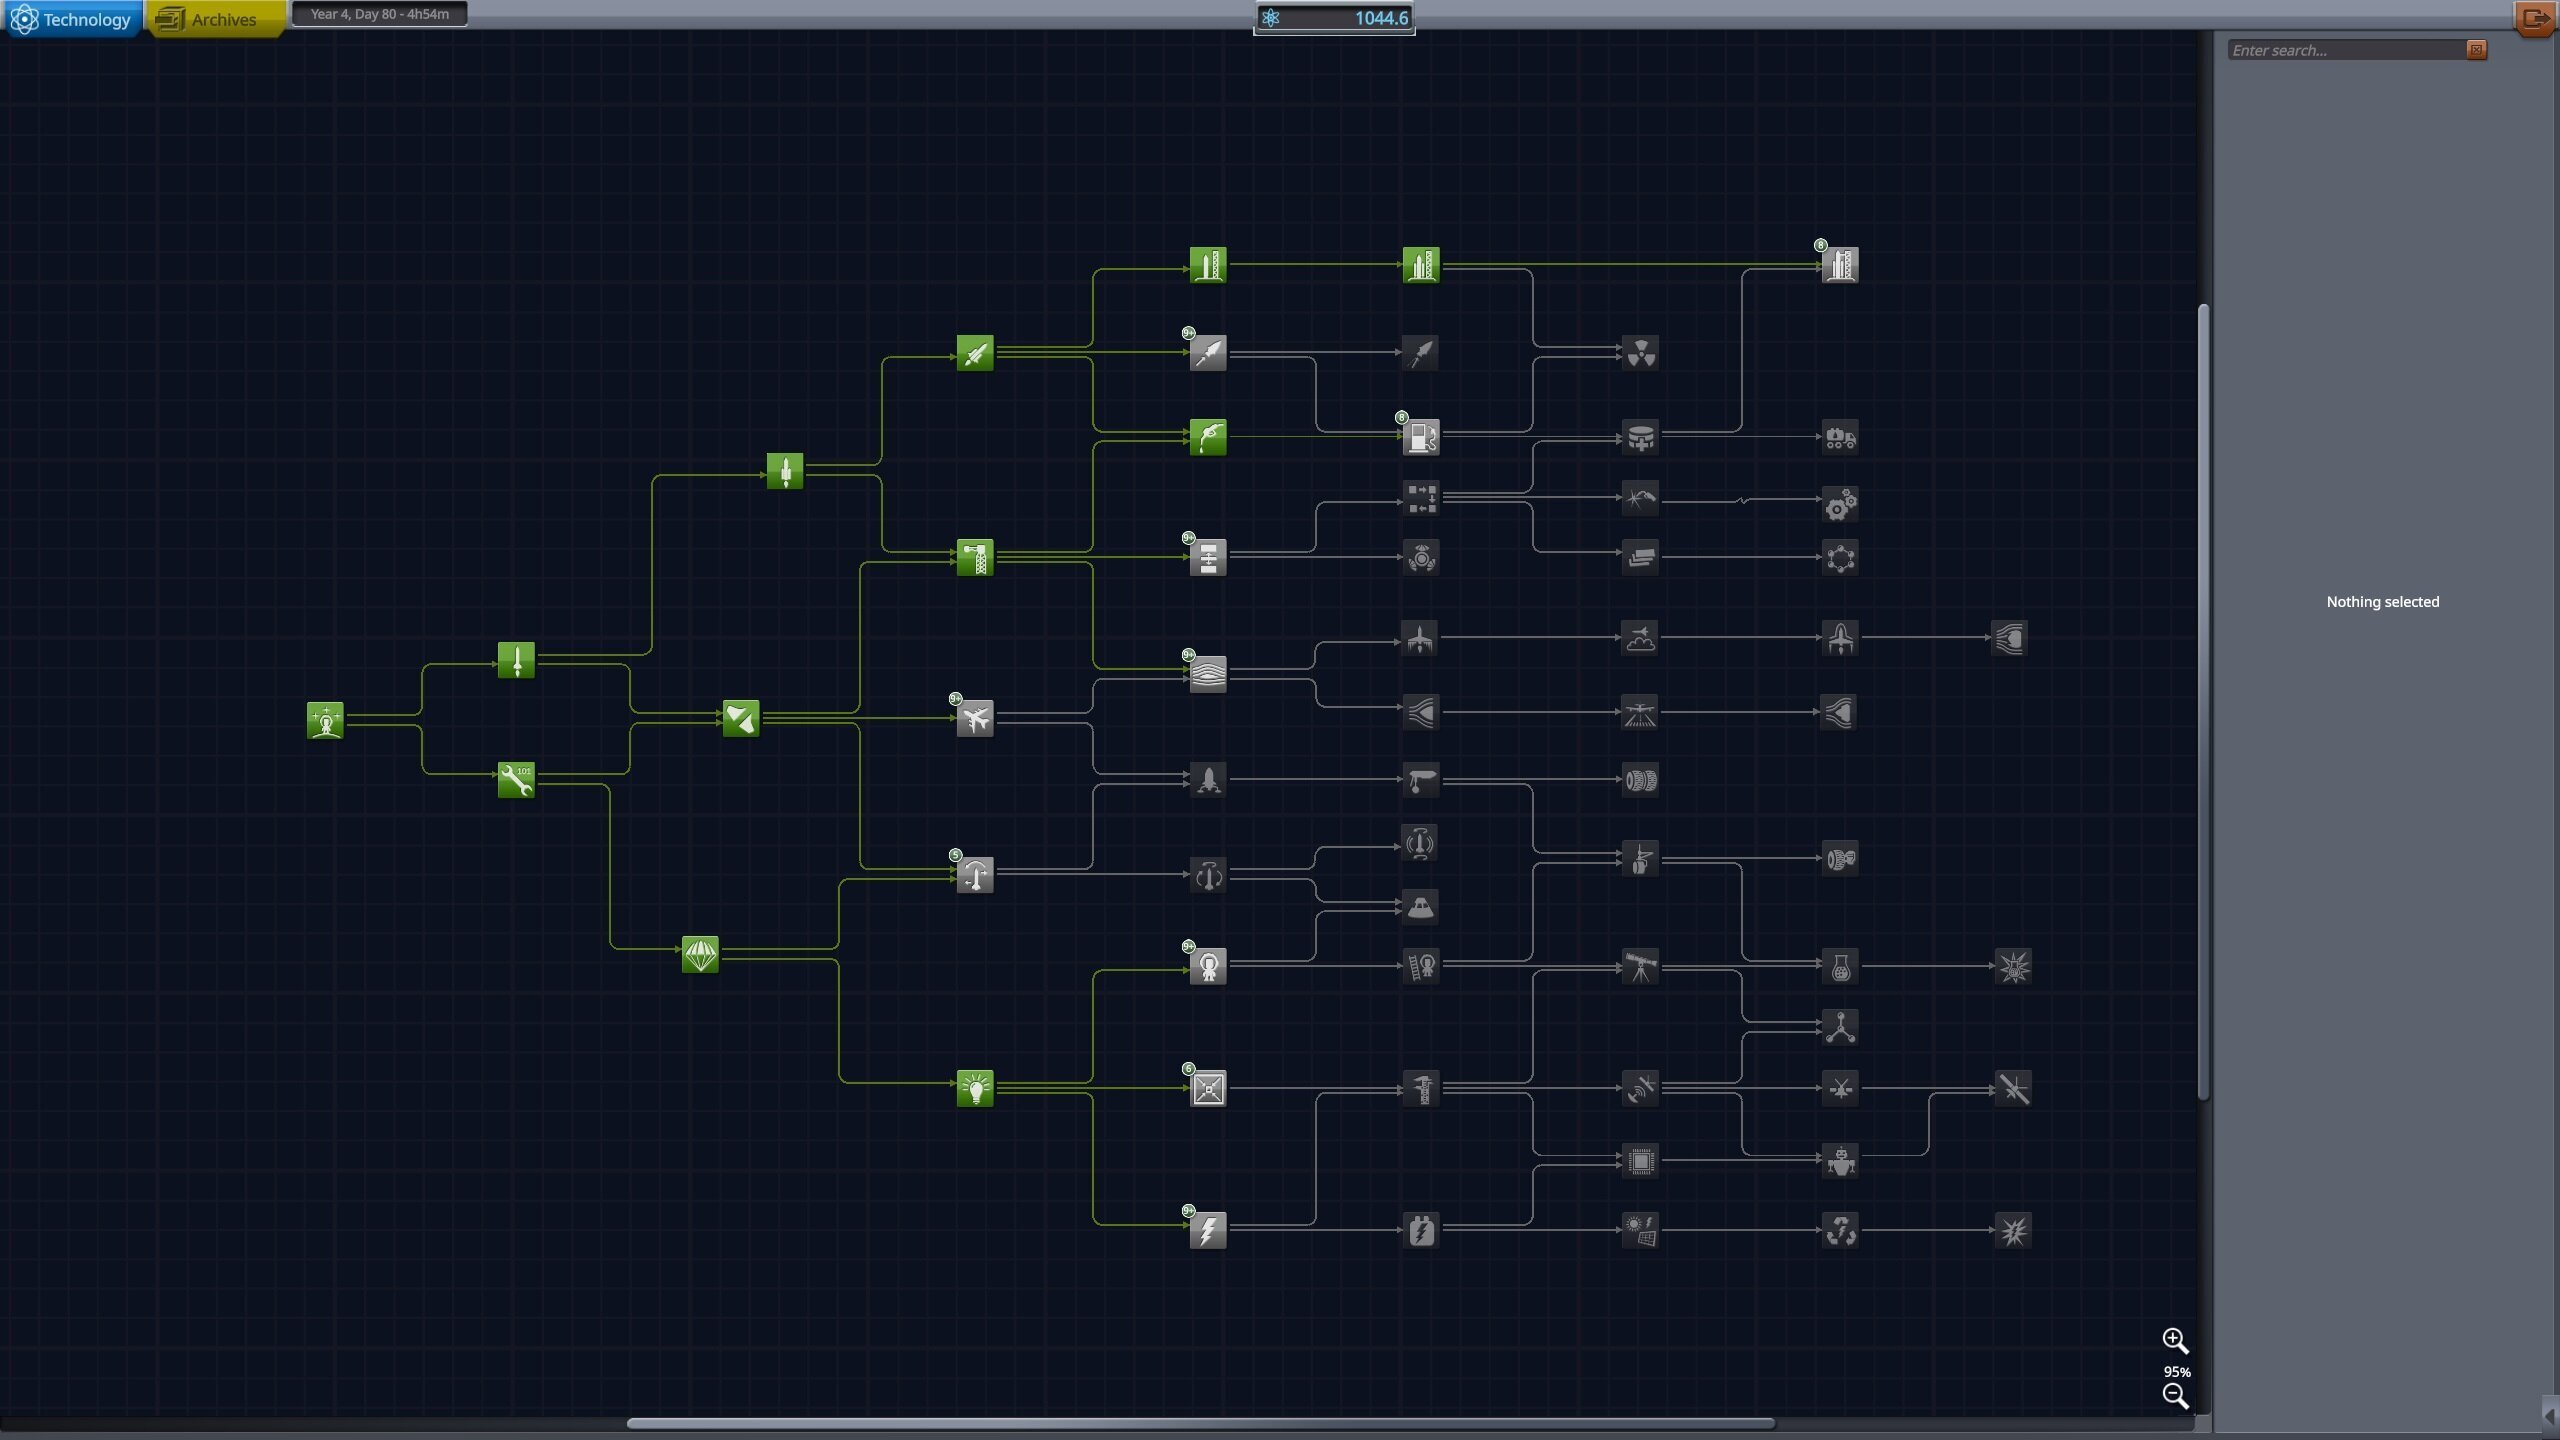Select the grey Flight Control node
The width and height of the screenshot is (2560, 1440).
975,874
